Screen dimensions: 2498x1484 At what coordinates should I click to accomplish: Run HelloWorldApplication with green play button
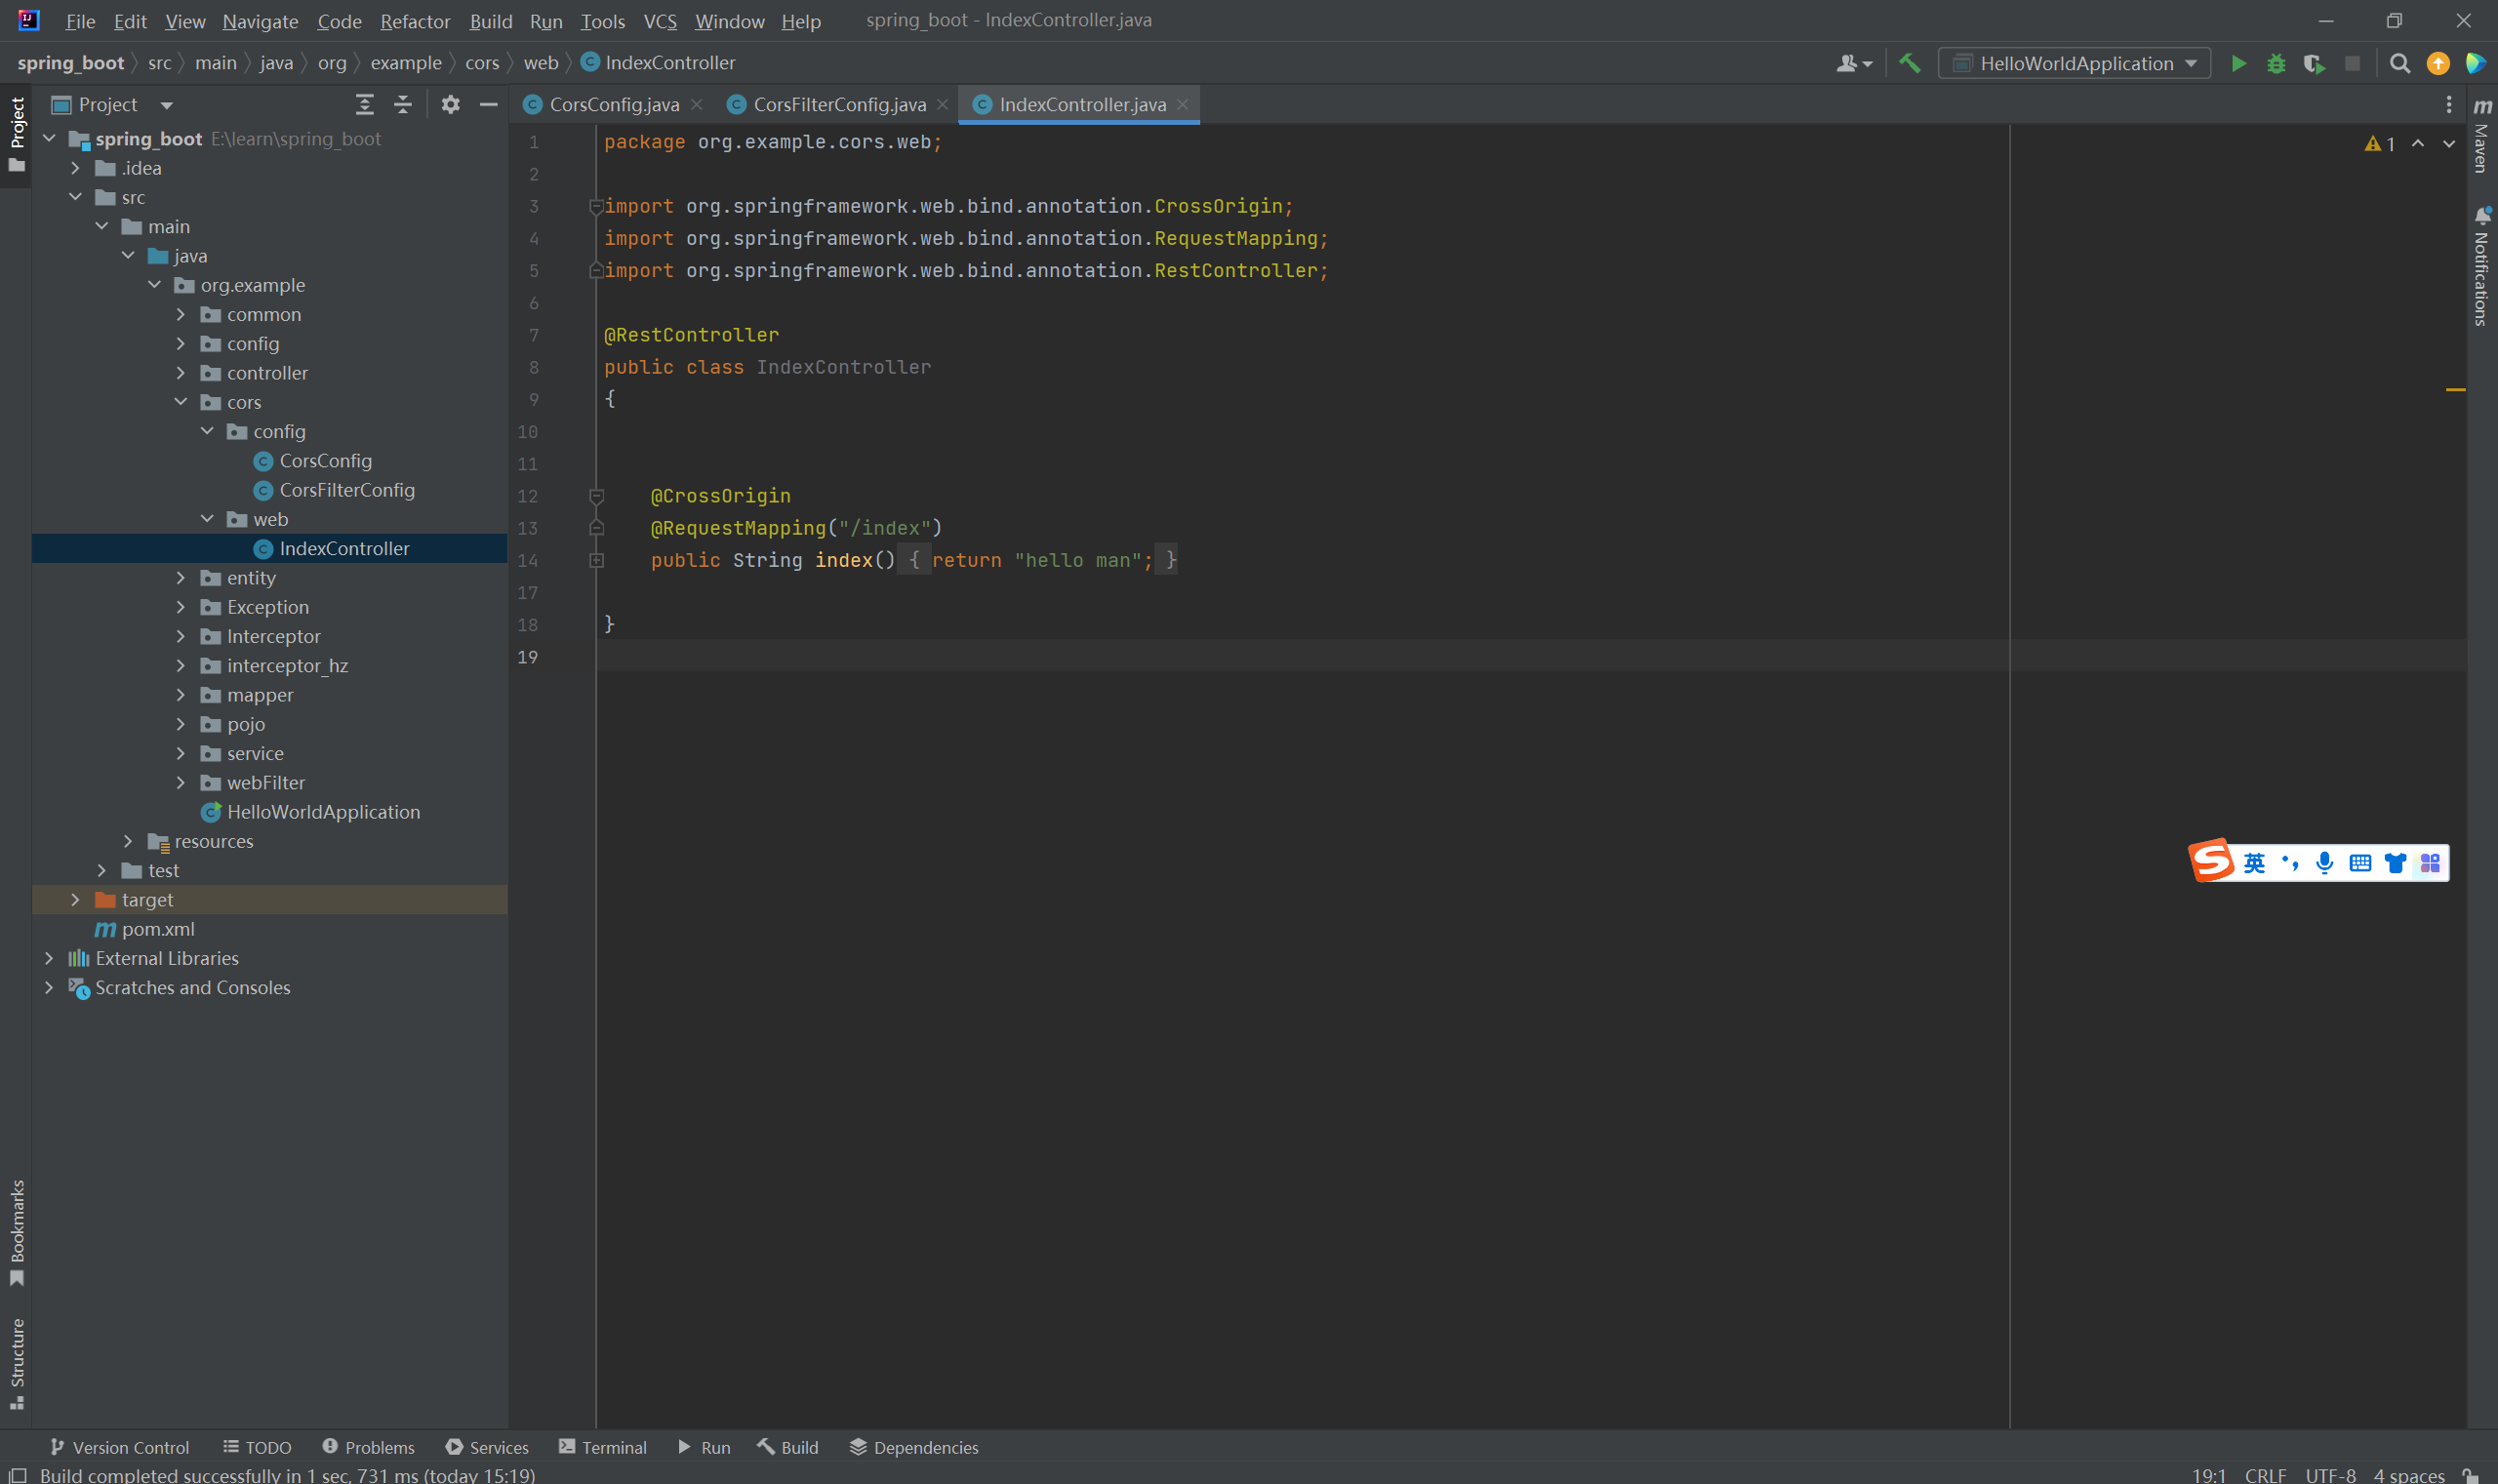pyautogui.click(x=2238, y=63)
